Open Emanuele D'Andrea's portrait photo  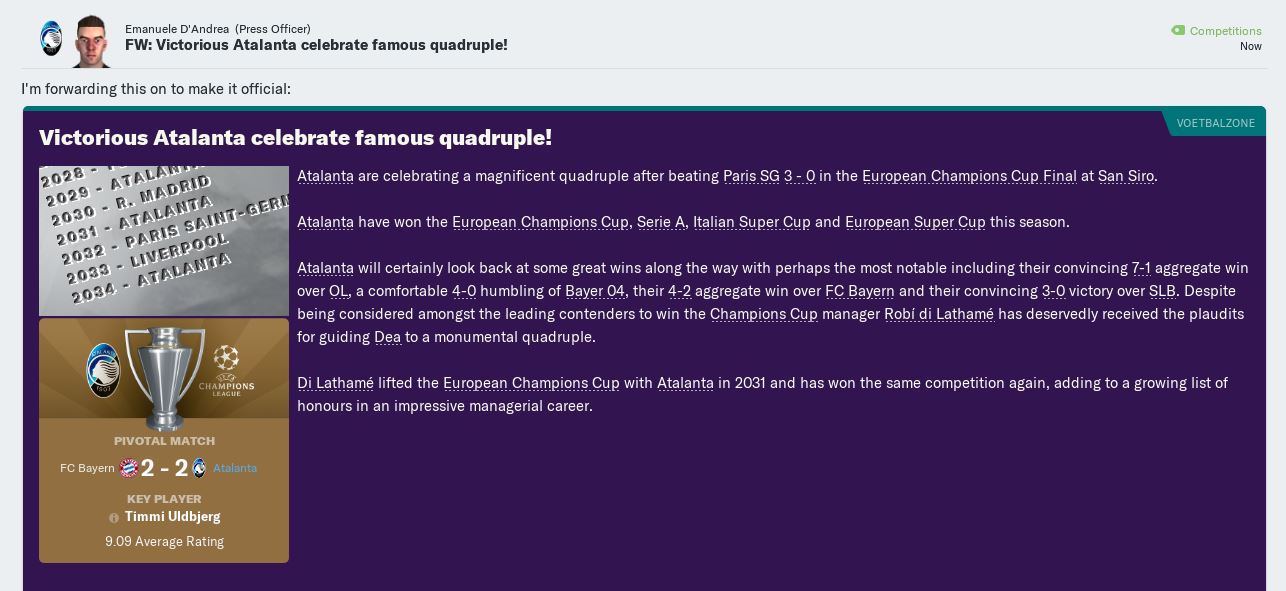click(91, 41)
